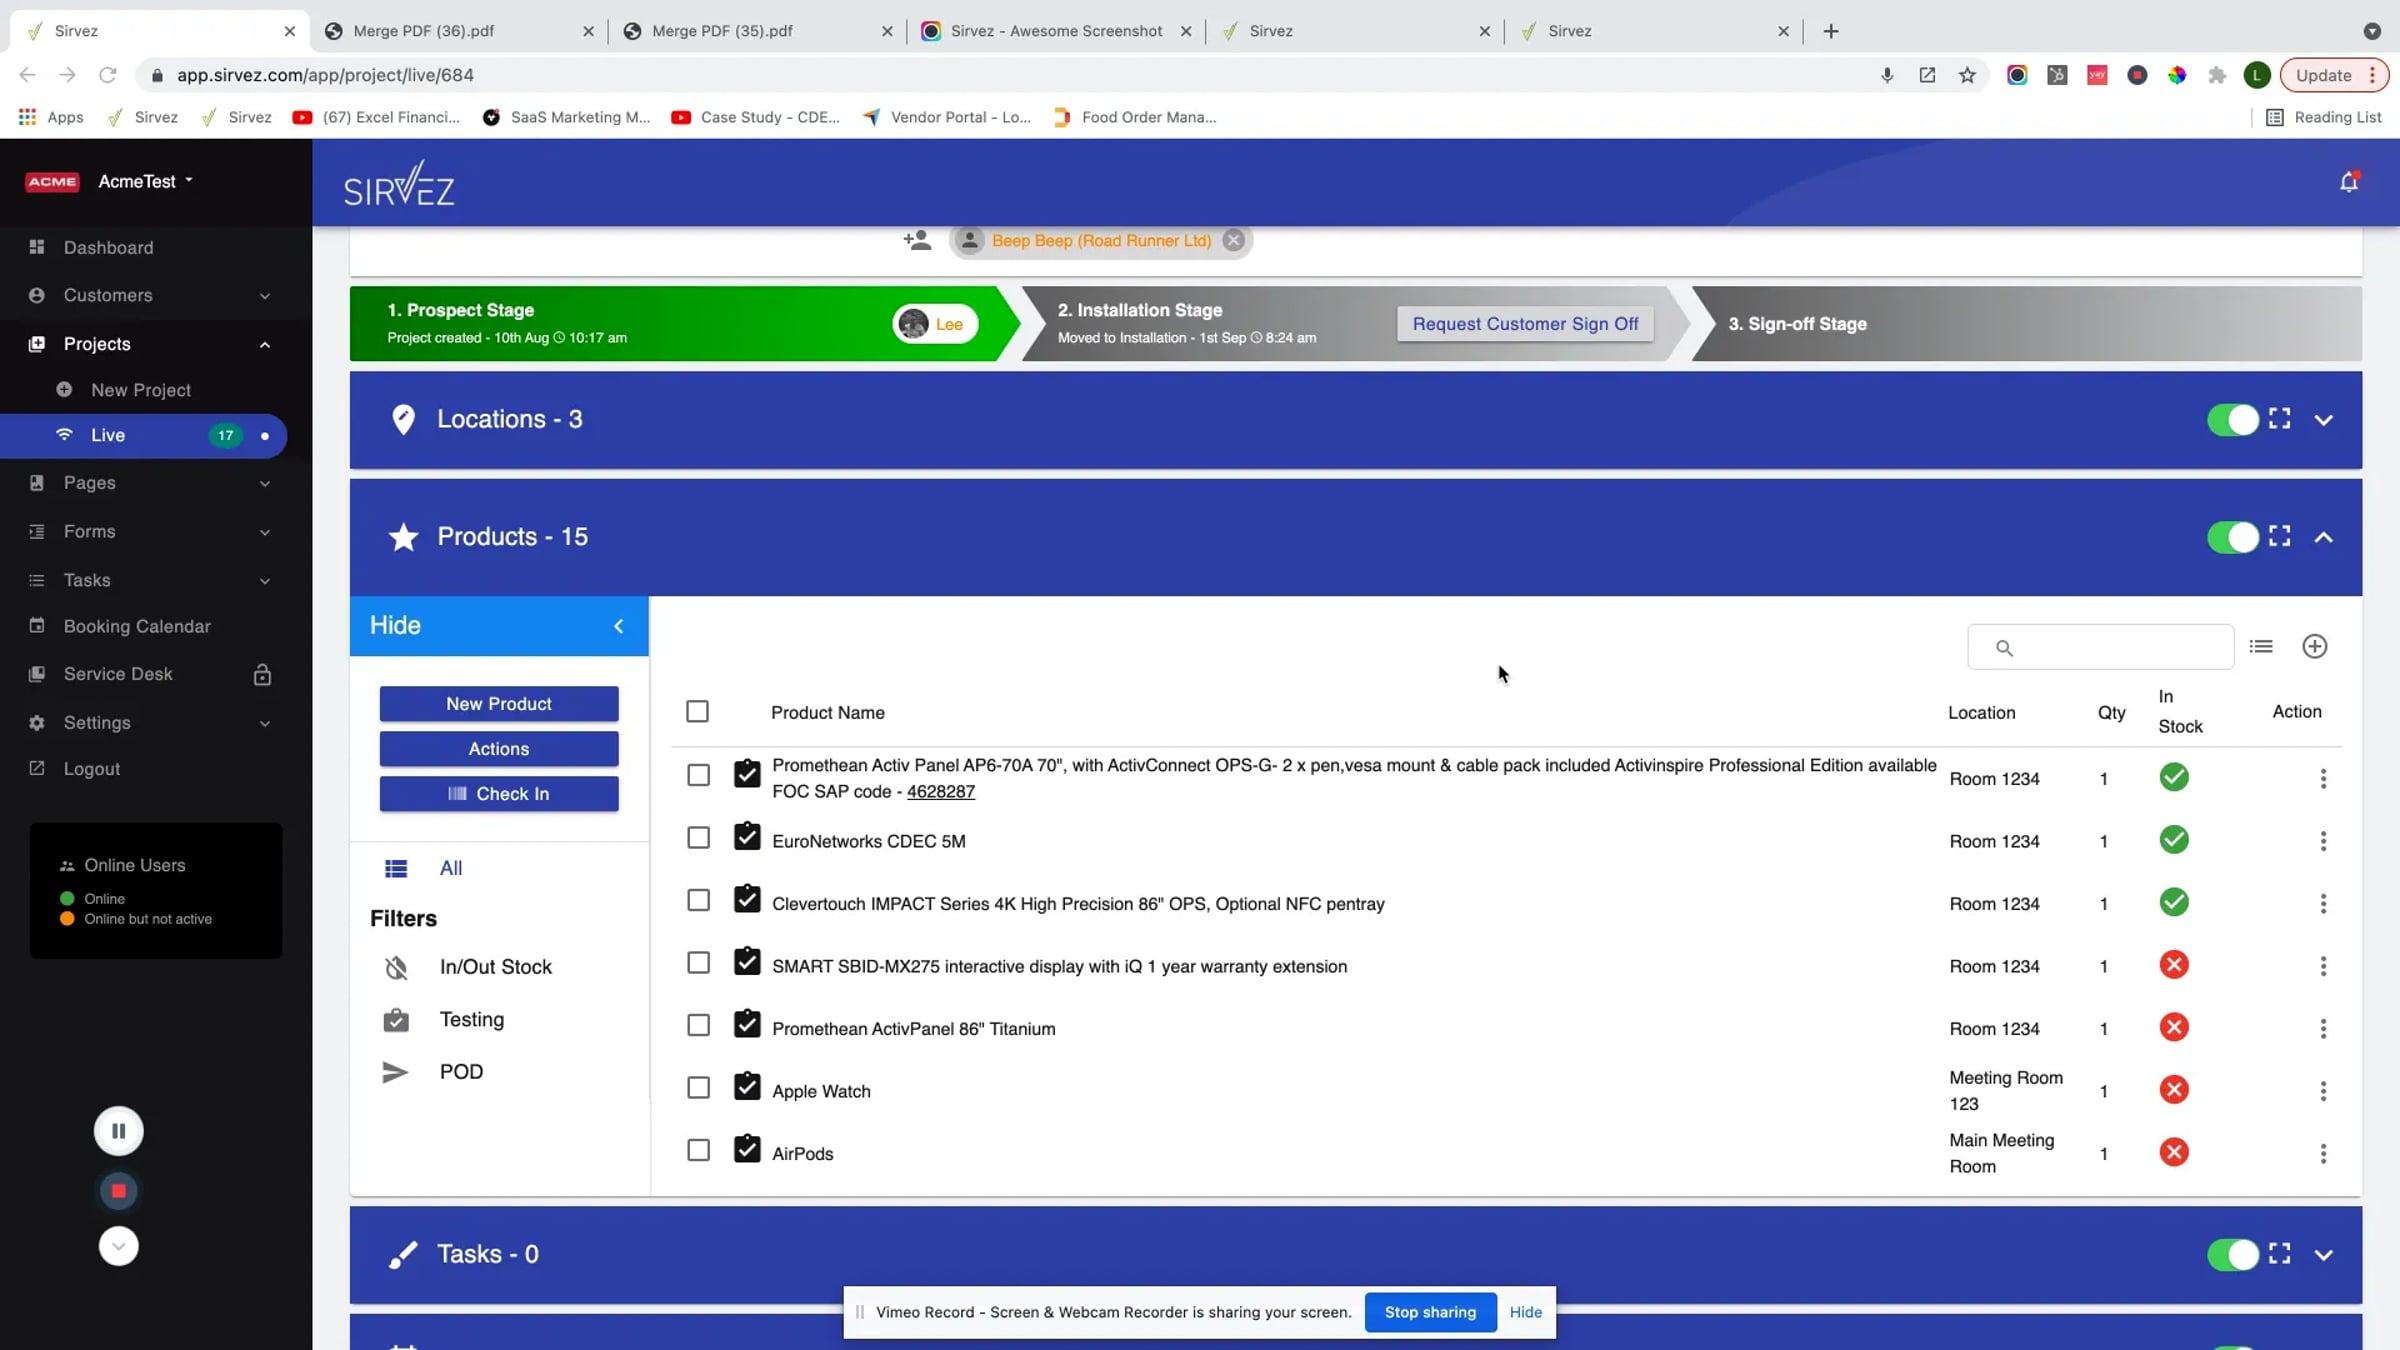This screenshot has height=1350, width=2400.
Task: Tick the select-all products checkbox
Action: coord(697,711)
